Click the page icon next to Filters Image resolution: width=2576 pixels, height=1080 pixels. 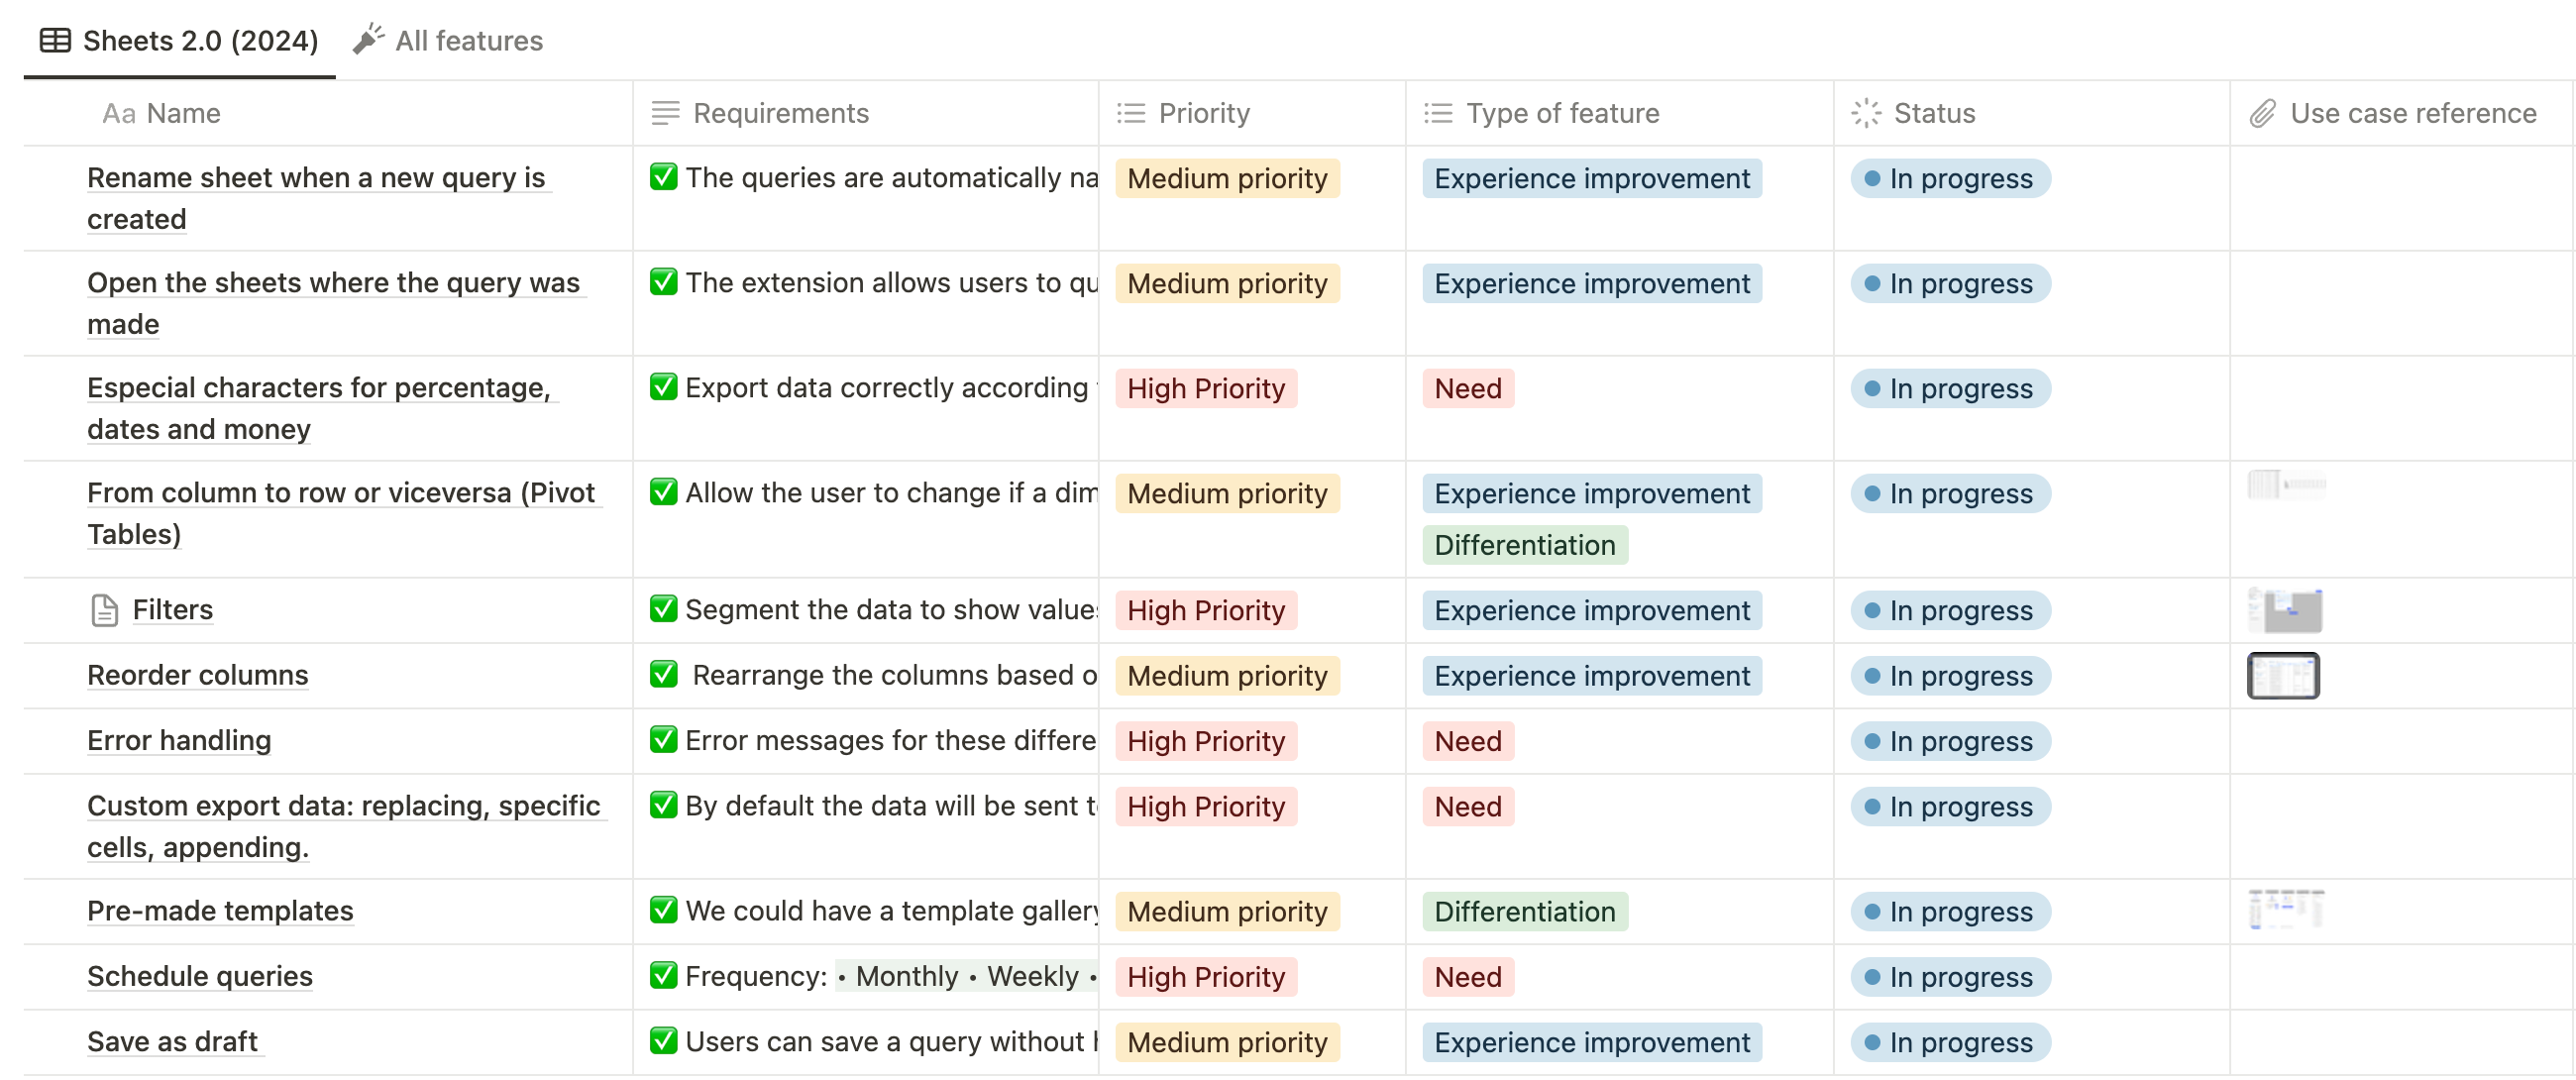tap(104, 610)
